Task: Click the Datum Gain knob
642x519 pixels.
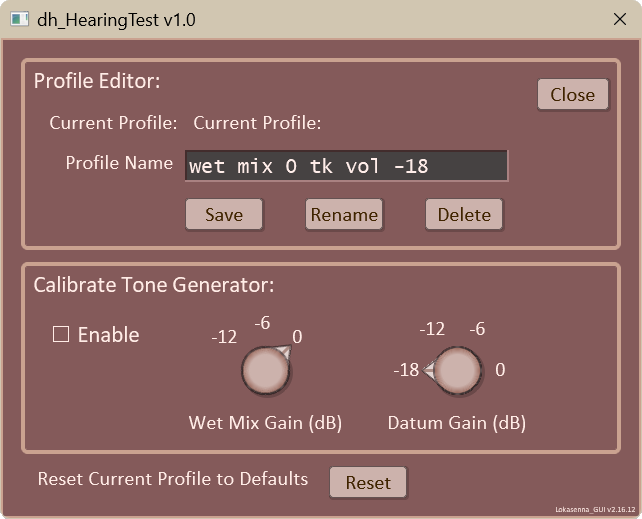Action: 457,370
